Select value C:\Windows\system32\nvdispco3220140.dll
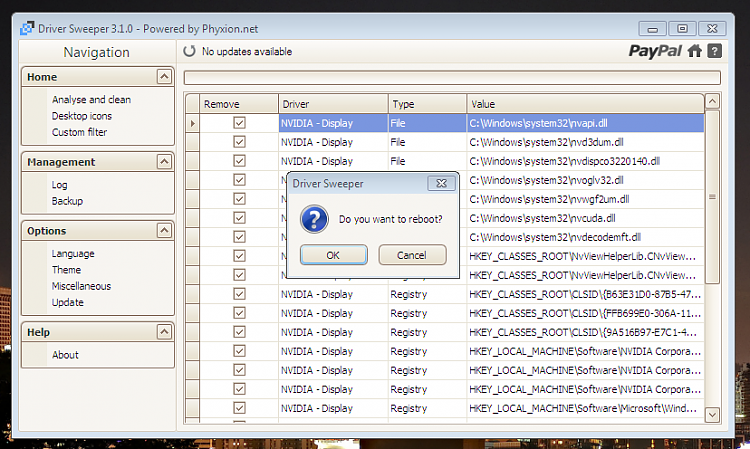Screen dimensions: 750x449 click(585, 161)
